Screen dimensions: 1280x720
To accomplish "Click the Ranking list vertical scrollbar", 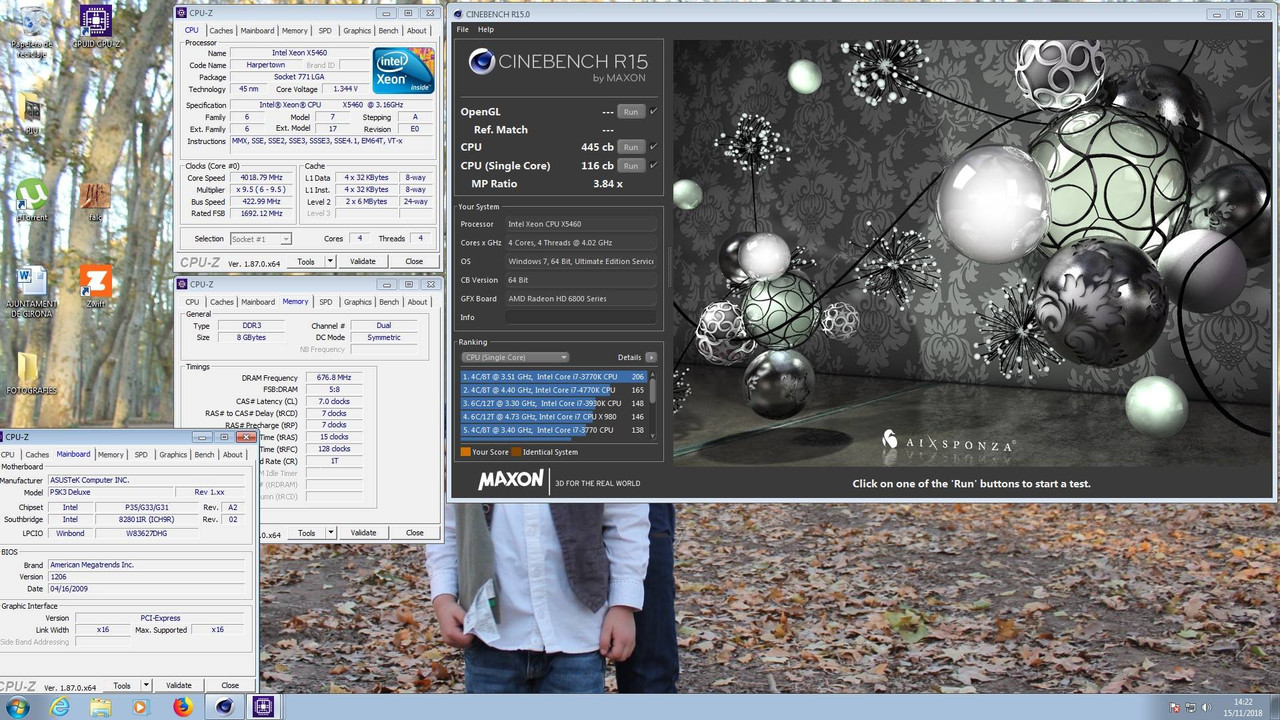I will [x=653, y=403].
